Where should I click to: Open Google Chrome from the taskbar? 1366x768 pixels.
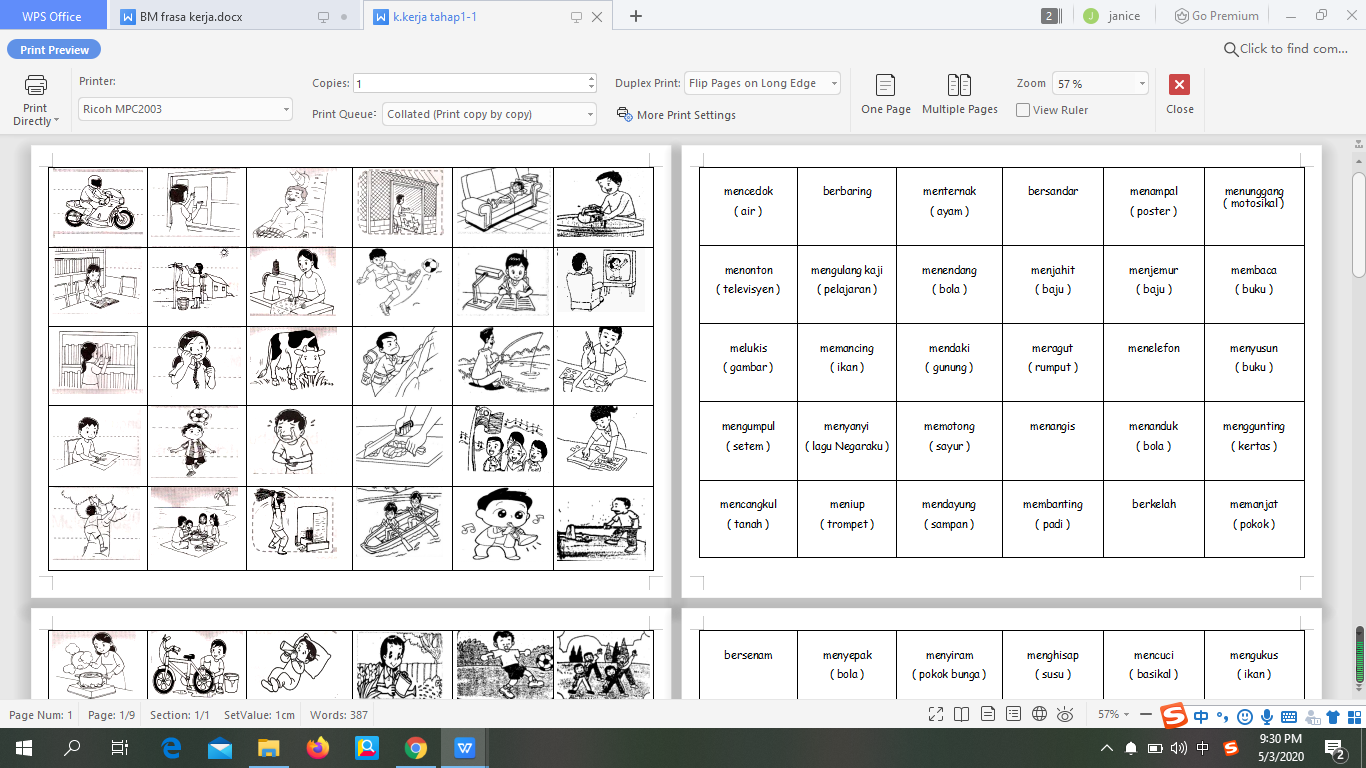(x=416, y=748)
